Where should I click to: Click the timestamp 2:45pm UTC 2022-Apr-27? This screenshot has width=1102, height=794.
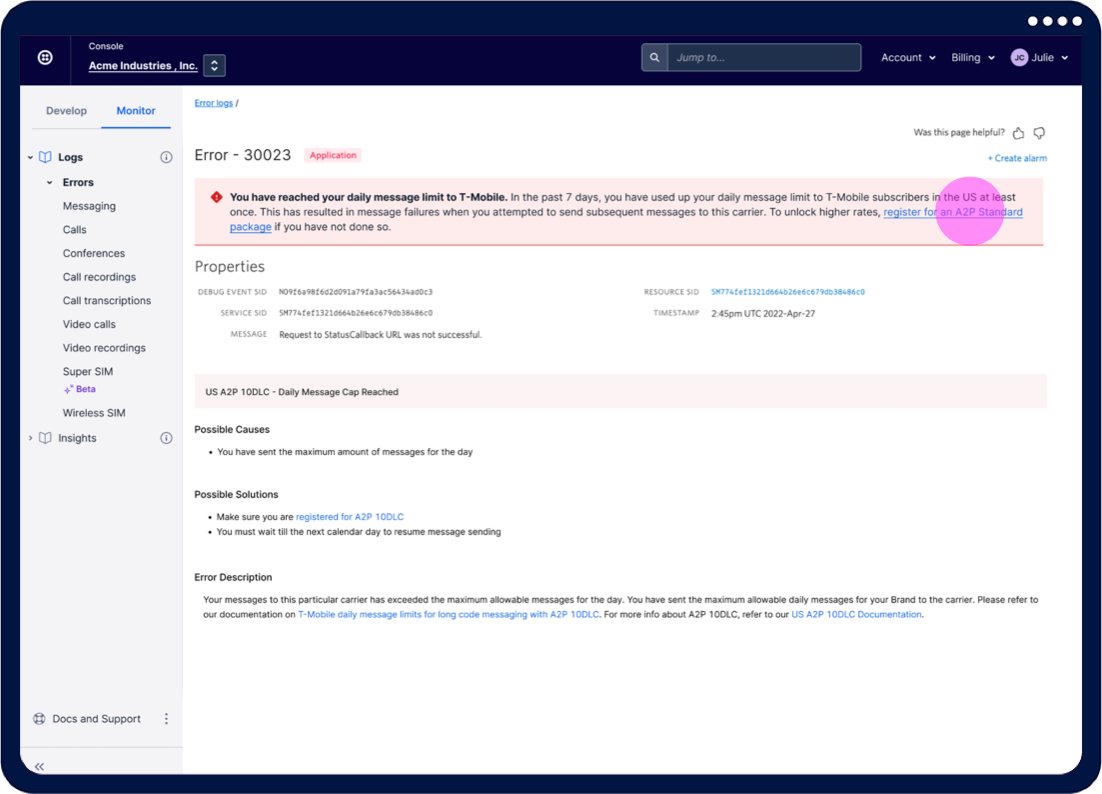pos(763,314)
